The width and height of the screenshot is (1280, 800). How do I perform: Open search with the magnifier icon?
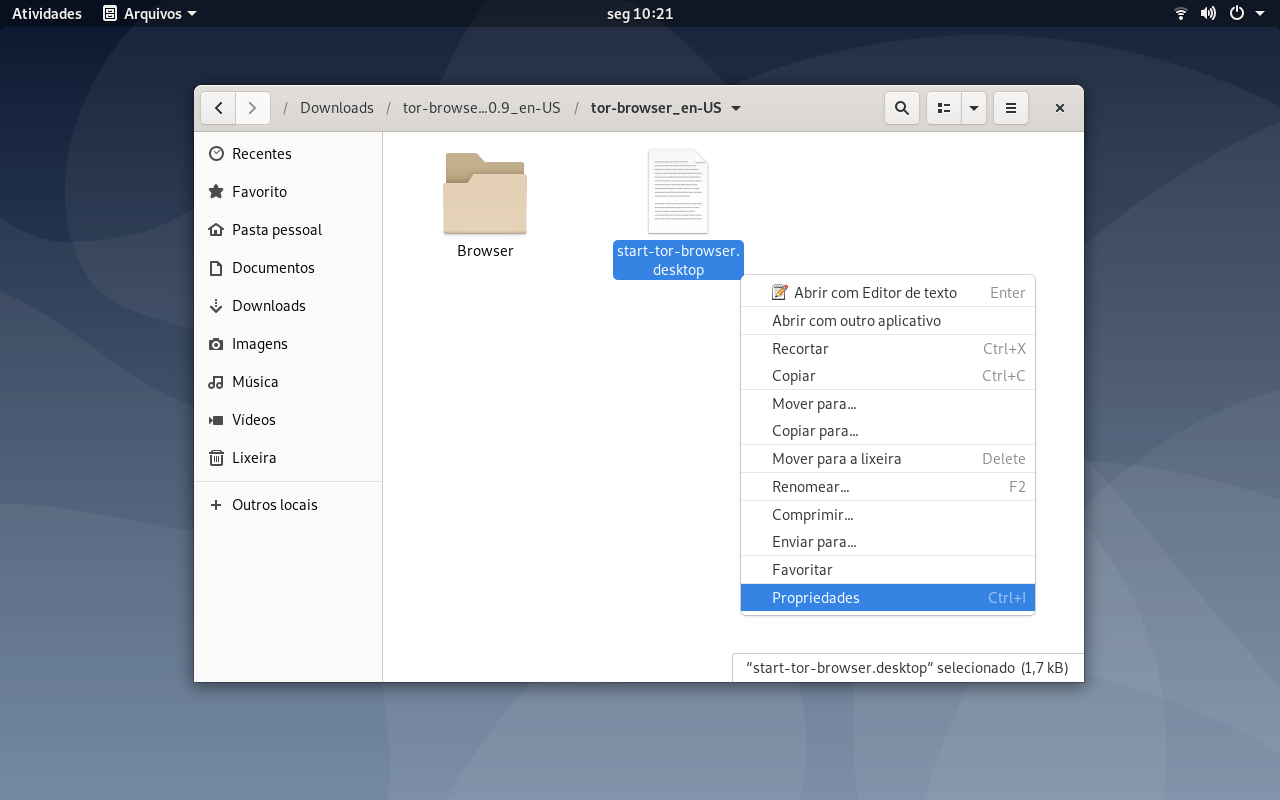click(901, 108)
